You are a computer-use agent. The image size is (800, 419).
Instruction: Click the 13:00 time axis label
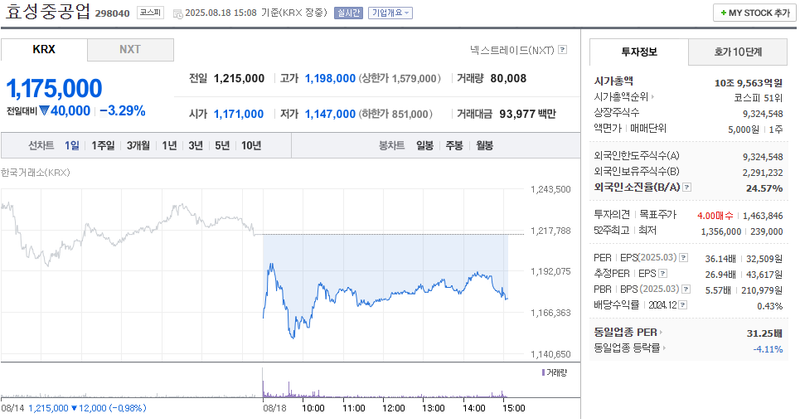click(x=434, y=408)
